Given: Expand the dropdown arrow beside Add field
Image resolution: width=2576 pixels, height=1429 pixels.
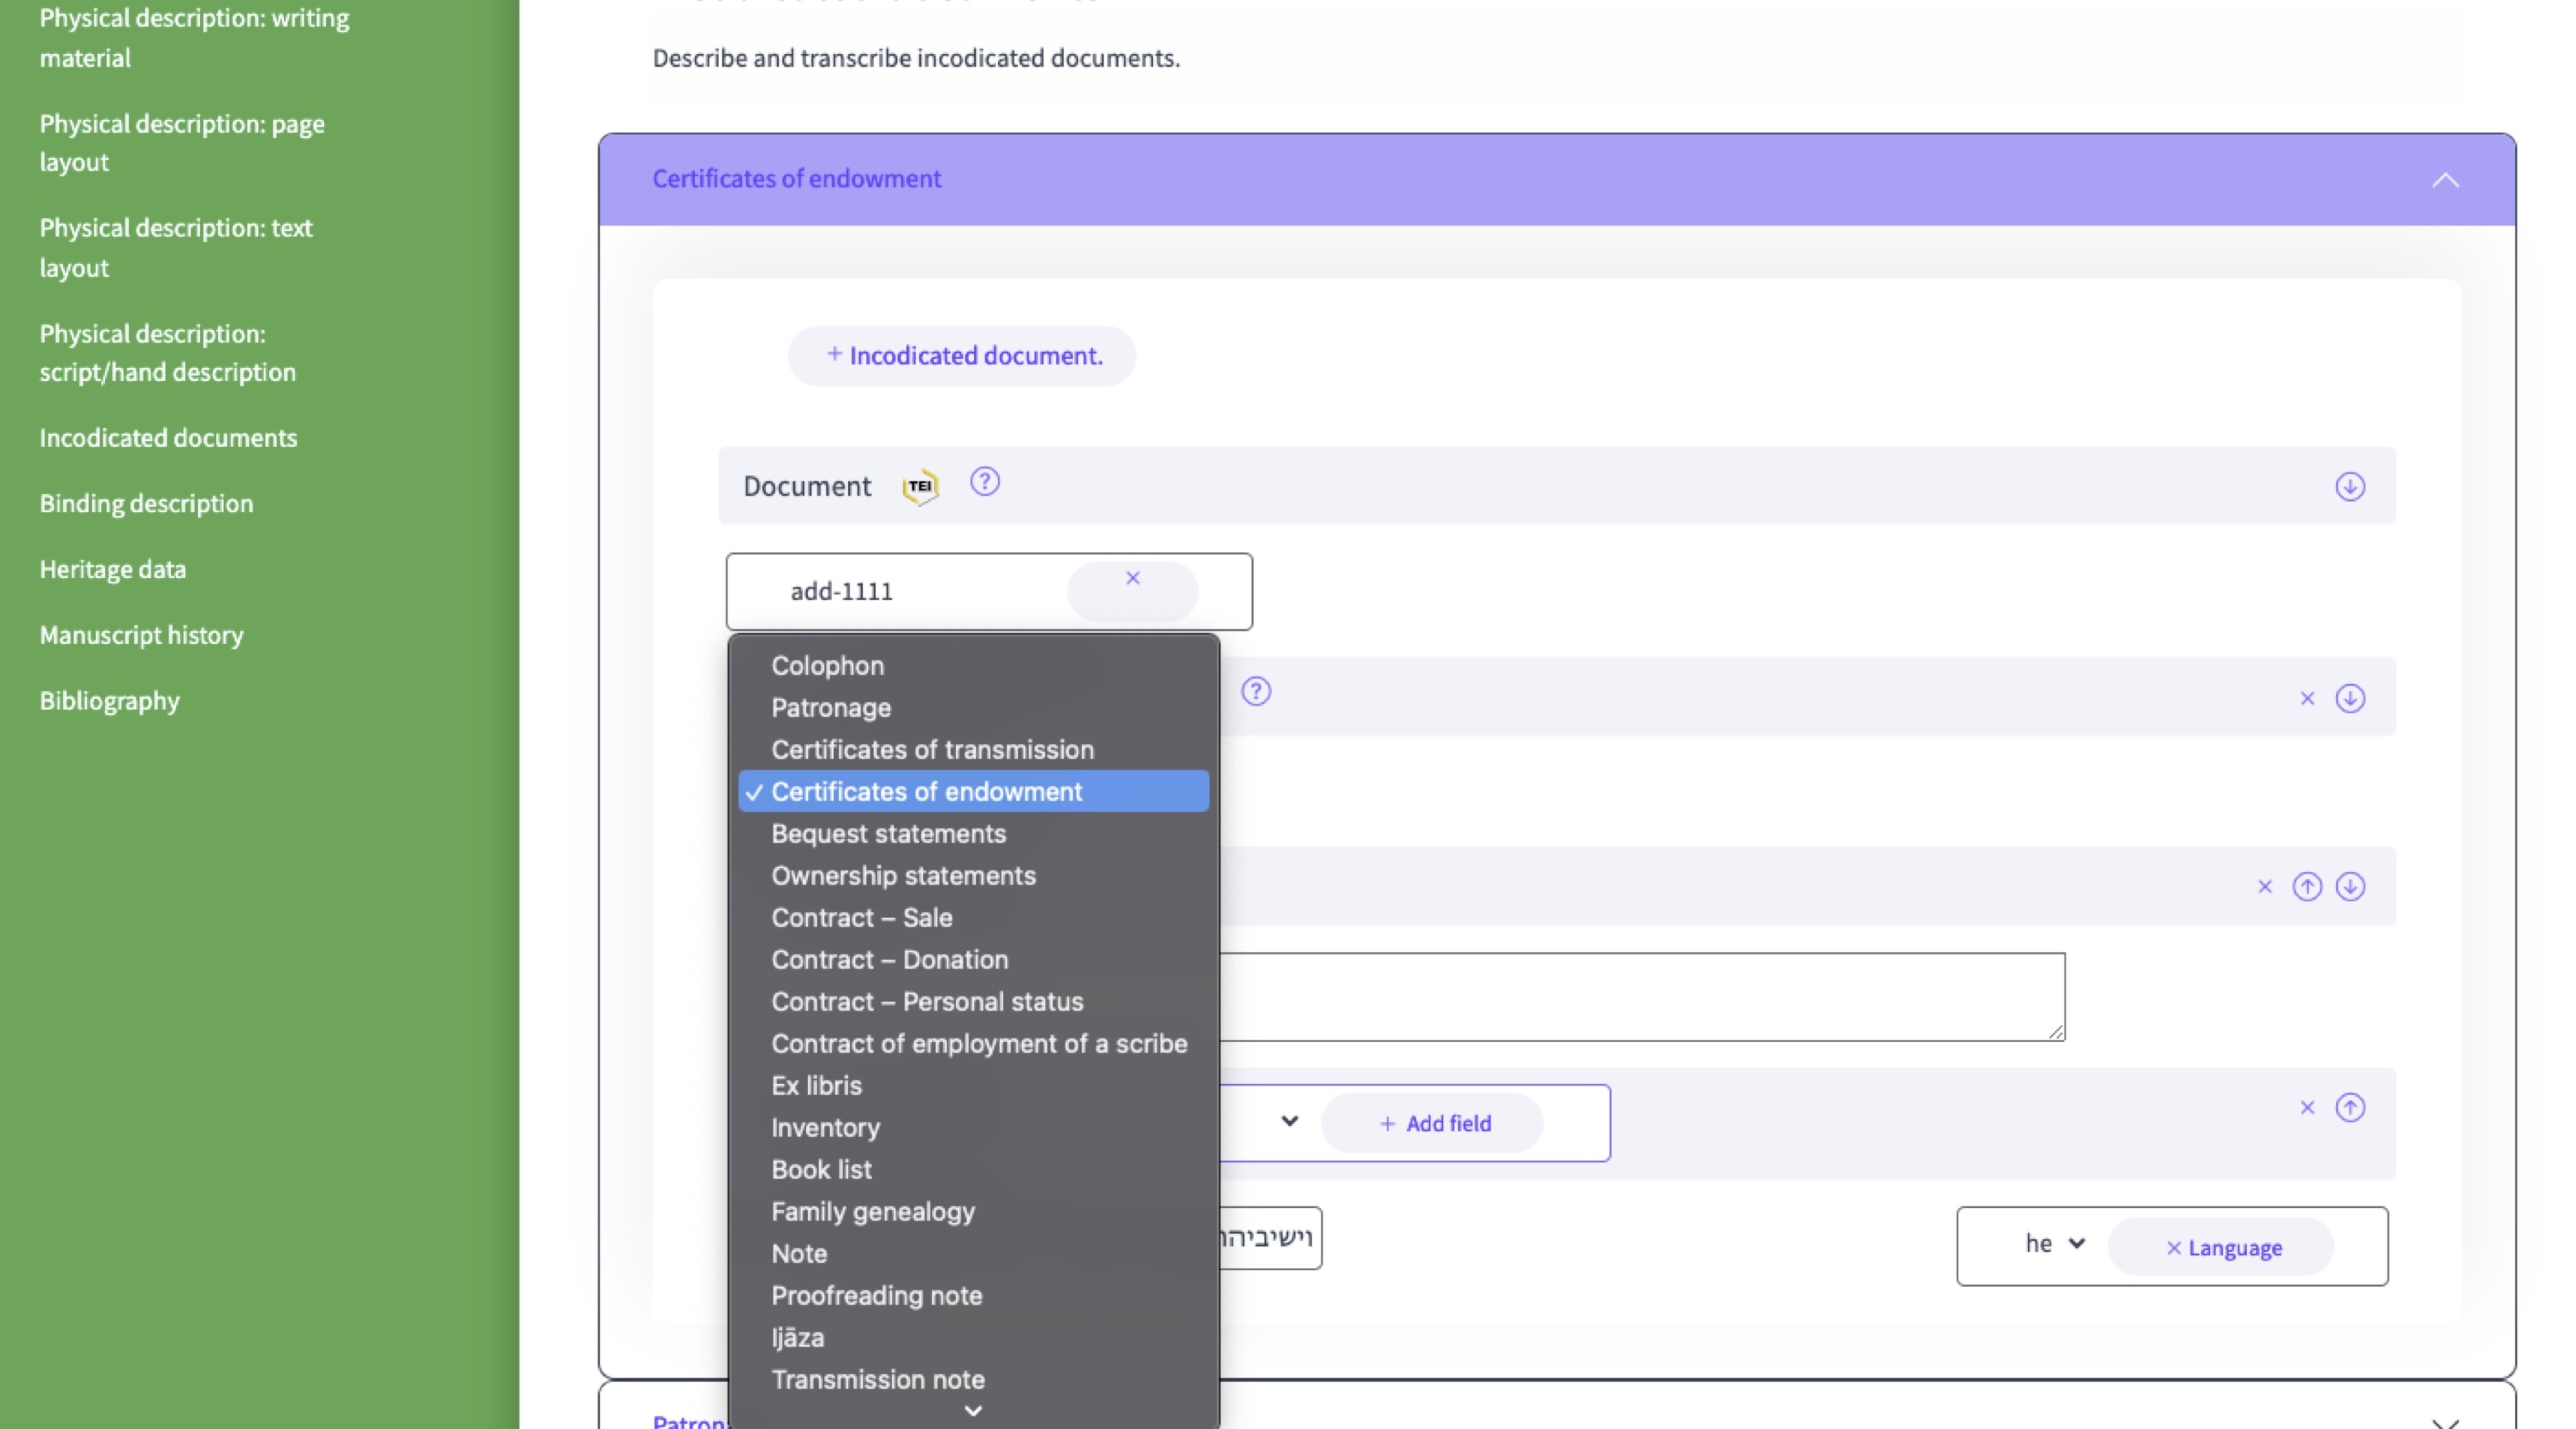Looking at the screenshot, I should pos(1289,1122).
